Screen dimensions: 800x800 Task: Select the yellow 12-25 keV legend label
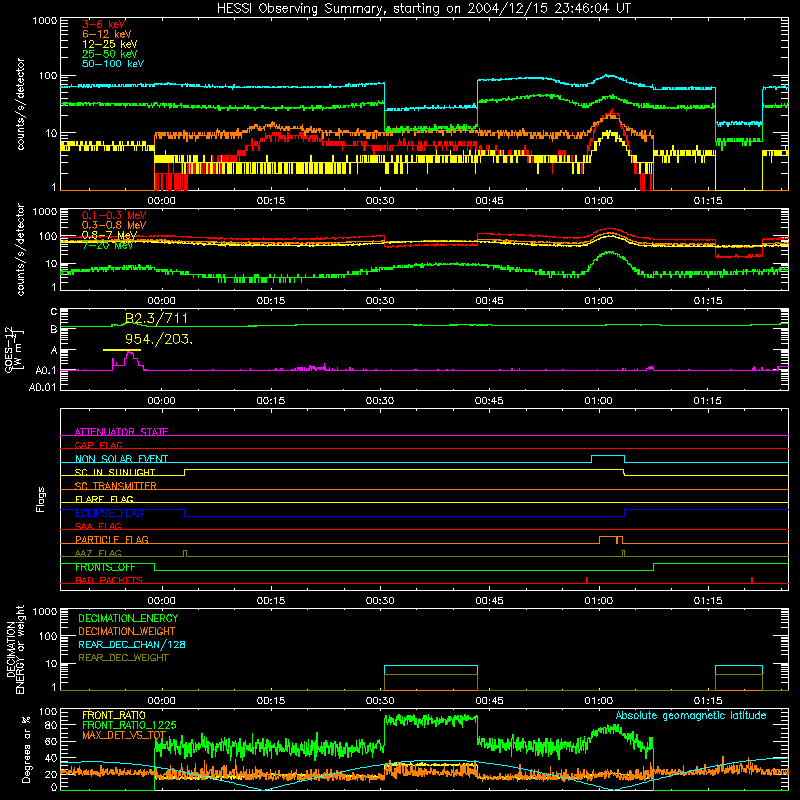point(110,44)
